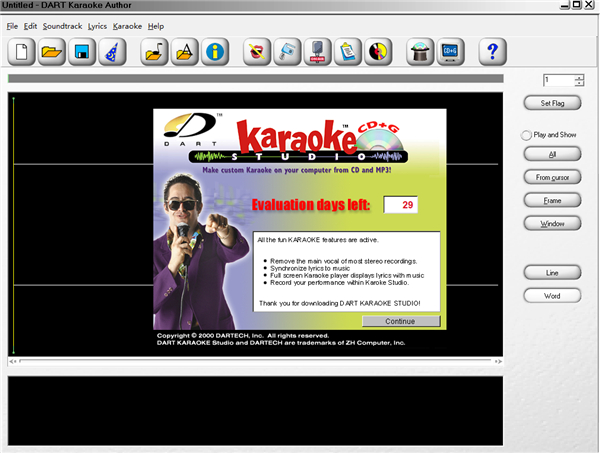Create a new blank document
600x453 pixels.
[21, 52]
